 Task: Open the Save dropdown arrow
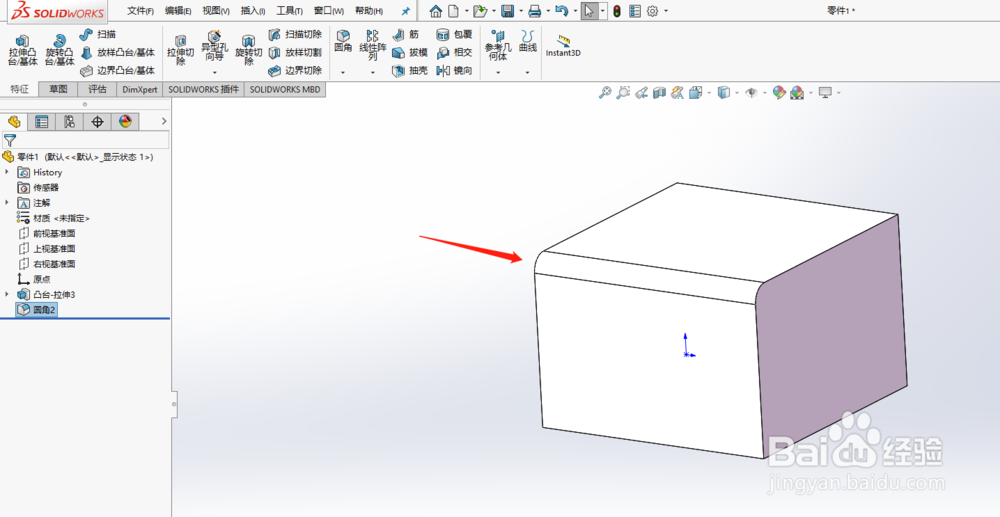[521, 11]
